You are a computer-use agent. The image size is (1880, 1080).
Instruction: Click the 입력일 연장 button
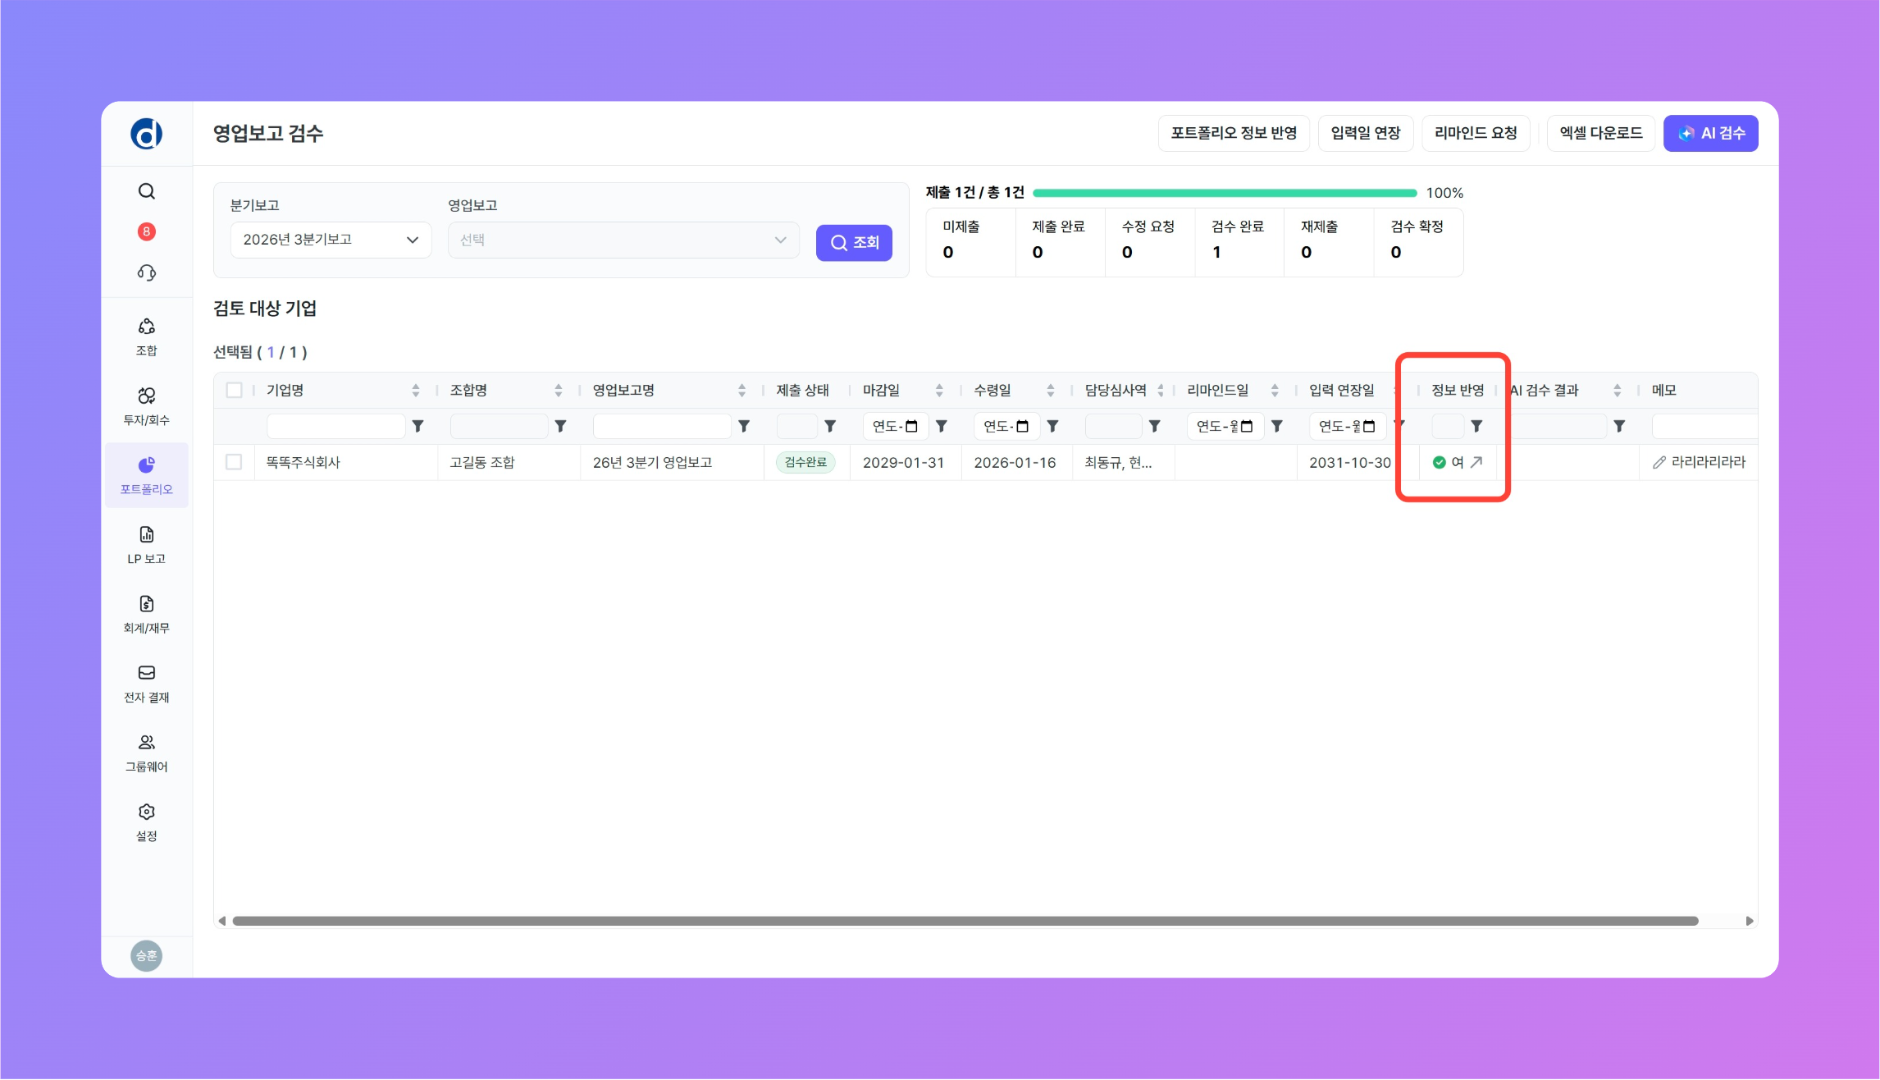(x=1366, y=133)
